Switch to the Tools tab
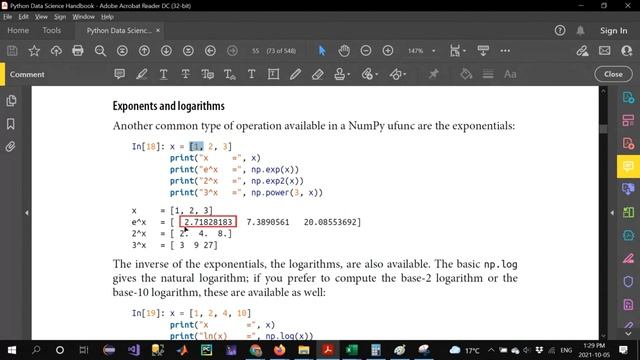Image resolution: width=640 pixels, height=360 pixels. click(51, 30)
